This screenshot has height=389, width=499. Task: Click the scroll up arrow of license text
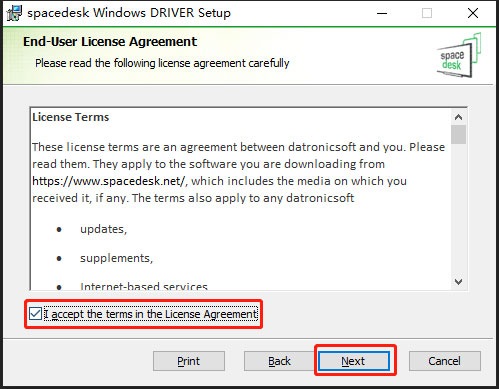point(458,117)
